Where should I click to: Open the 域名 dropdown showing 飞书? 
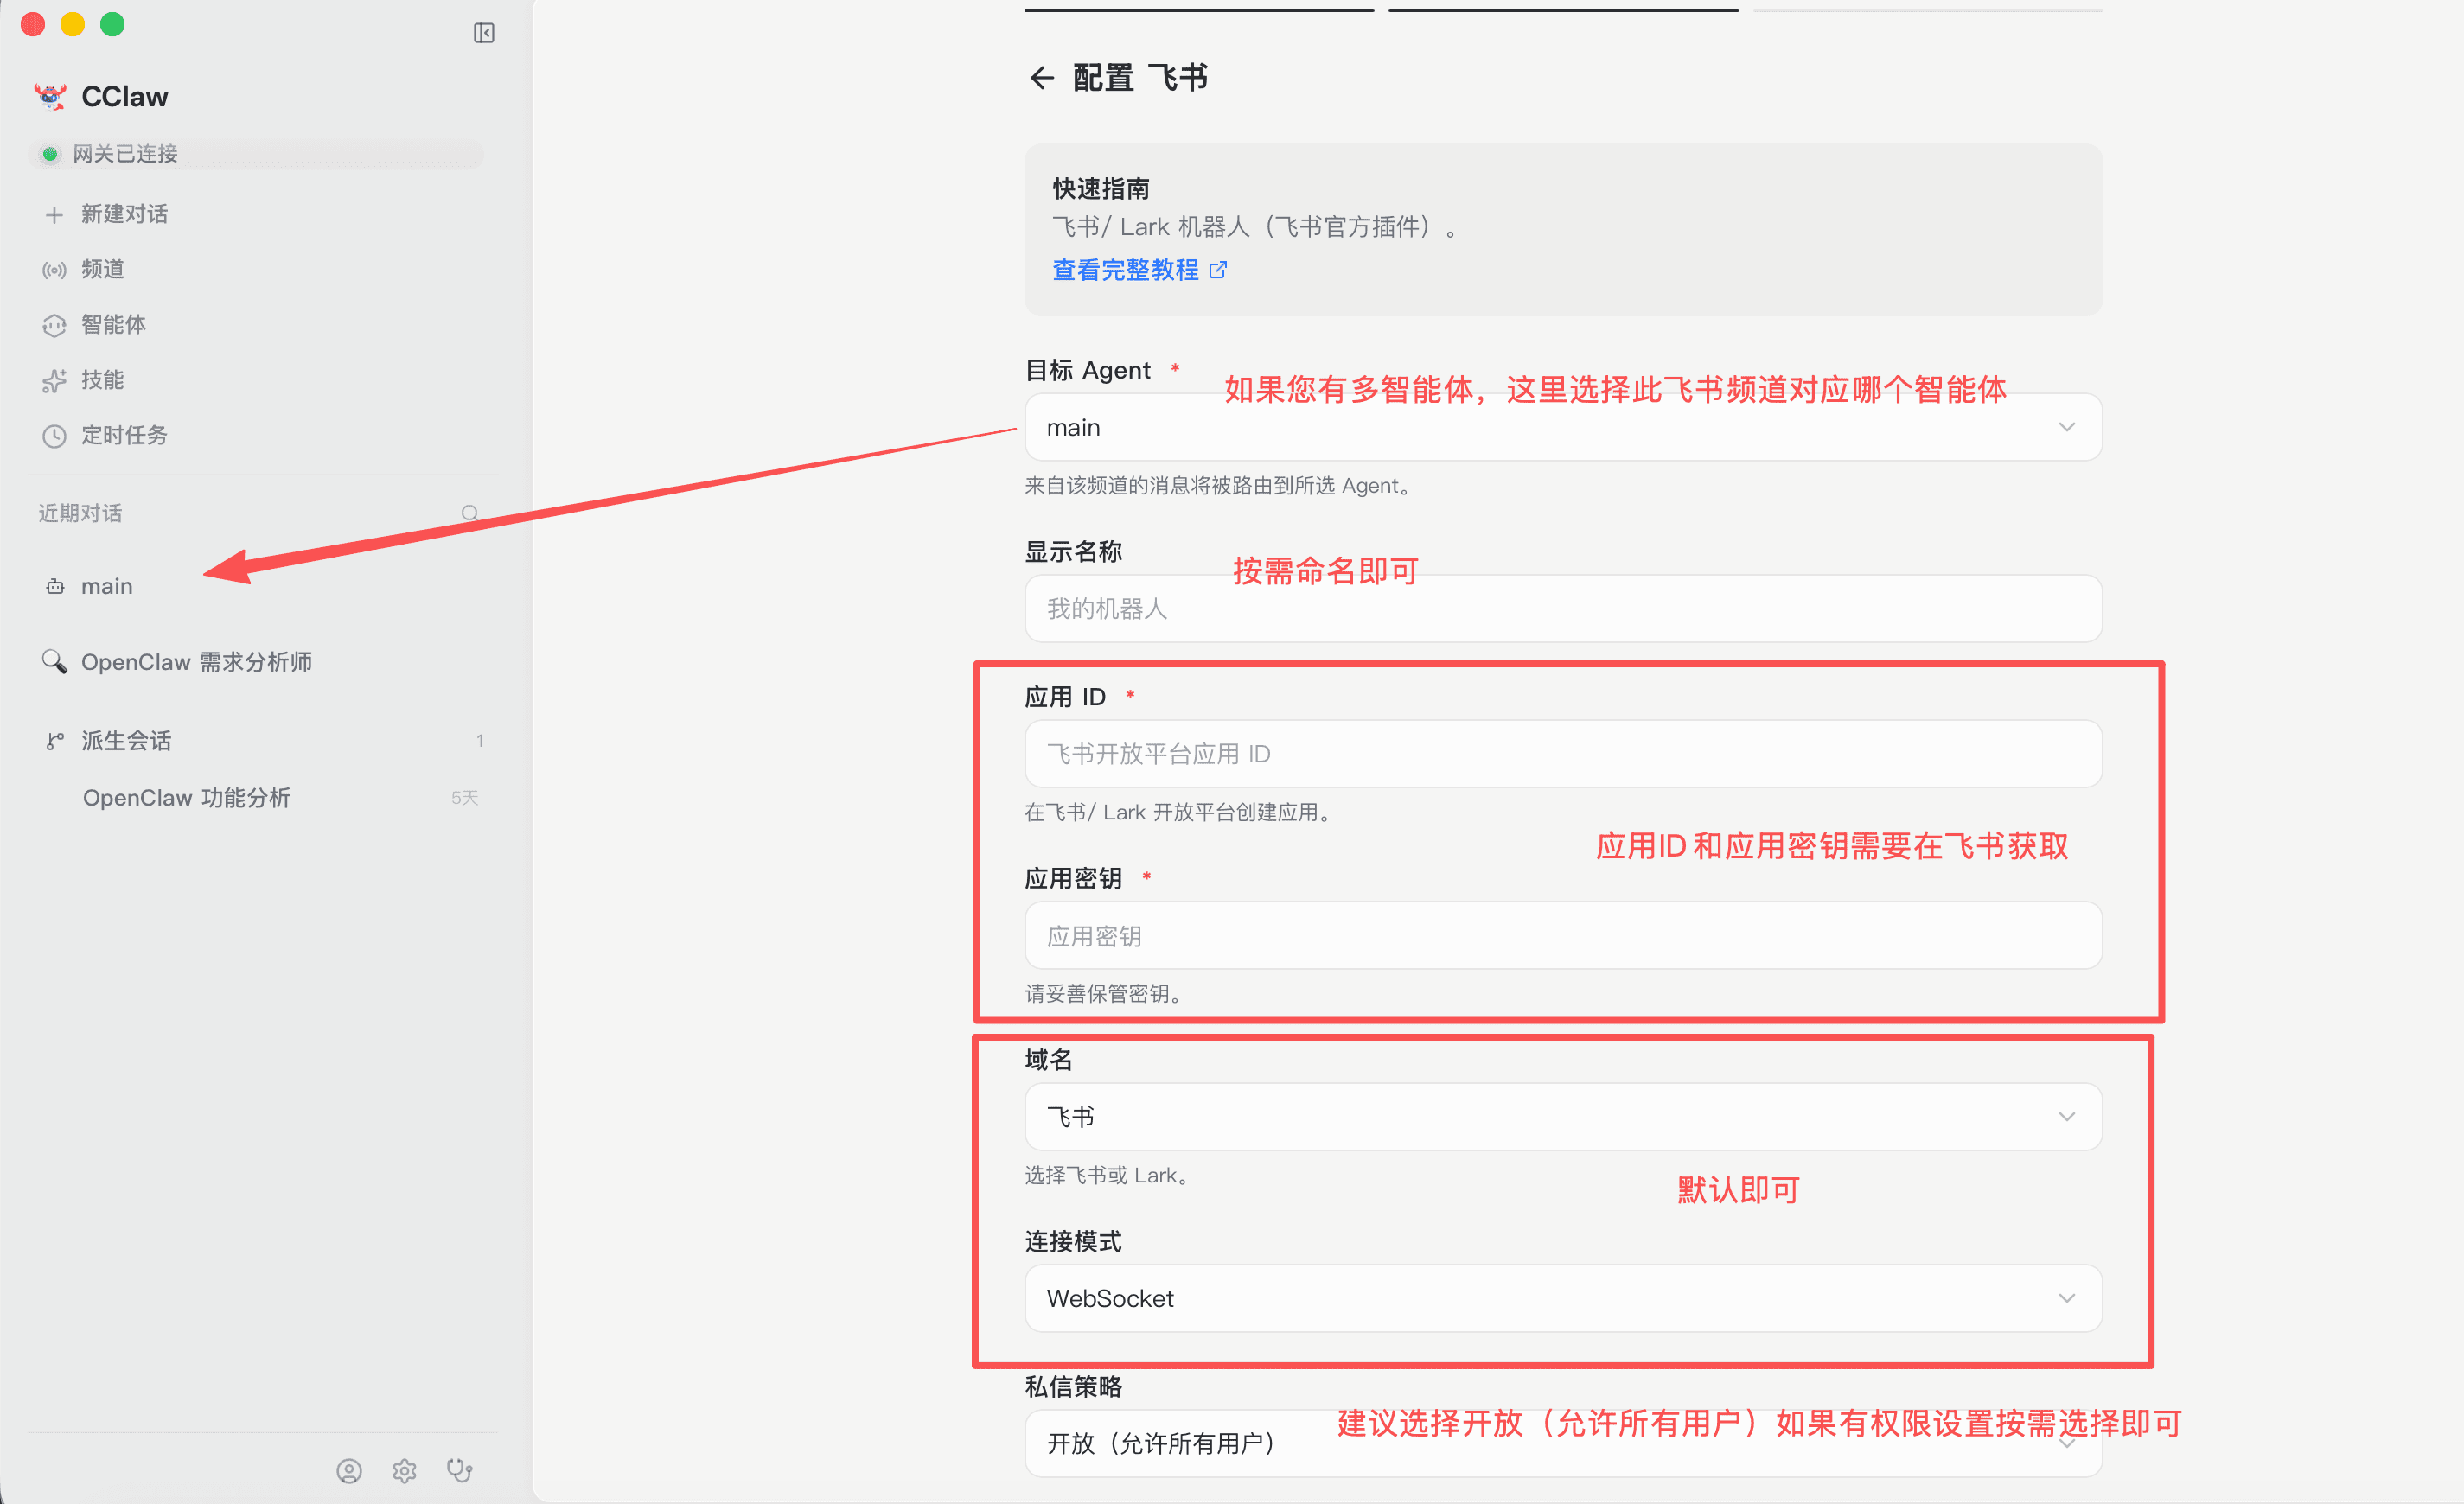coord(1563,1116)
